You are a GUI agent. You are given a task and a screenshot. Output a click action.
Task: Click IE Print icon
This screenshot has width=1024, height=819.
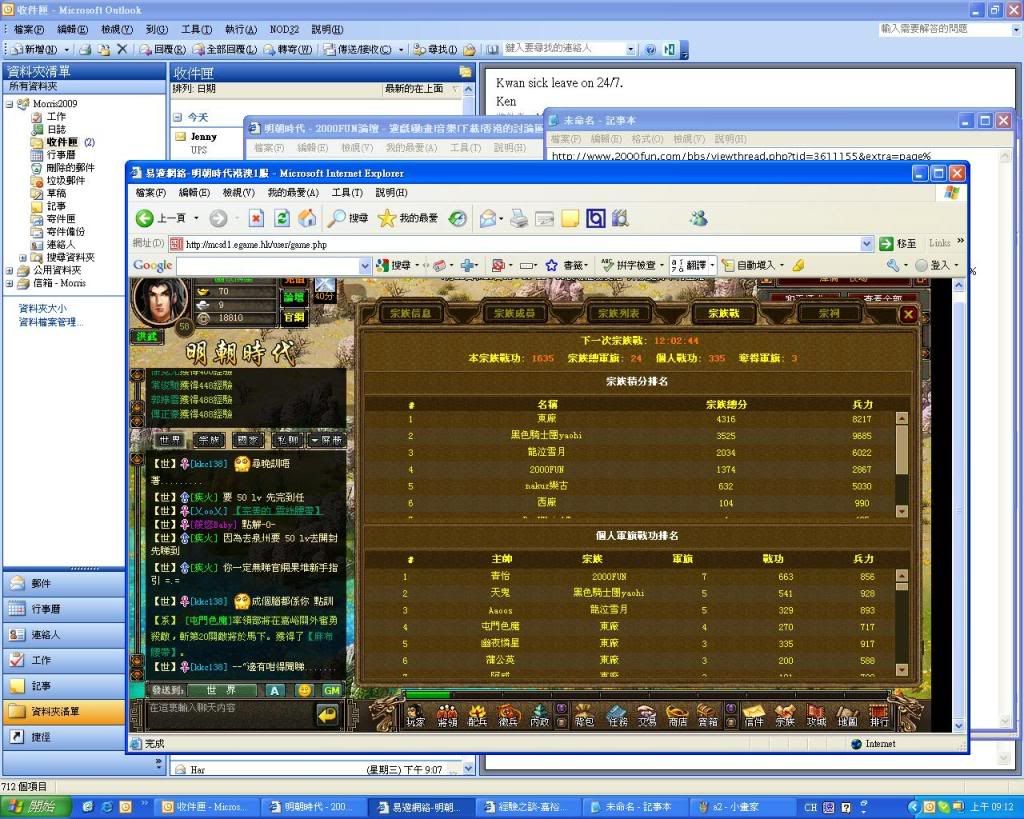519,218
